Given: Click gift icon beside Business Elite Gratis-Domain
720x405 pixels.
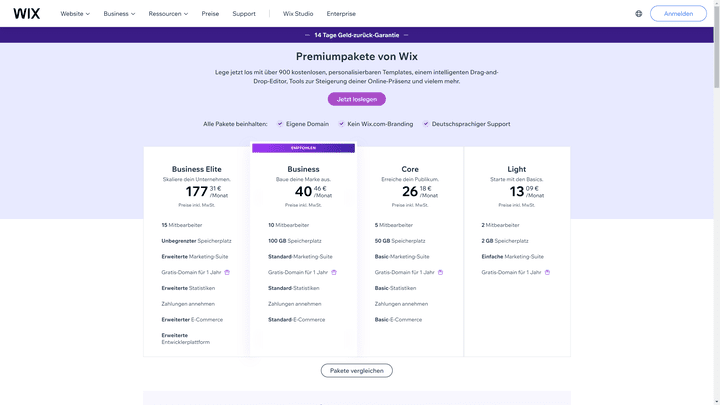Looking at the screenshot, I should (227, 272).
